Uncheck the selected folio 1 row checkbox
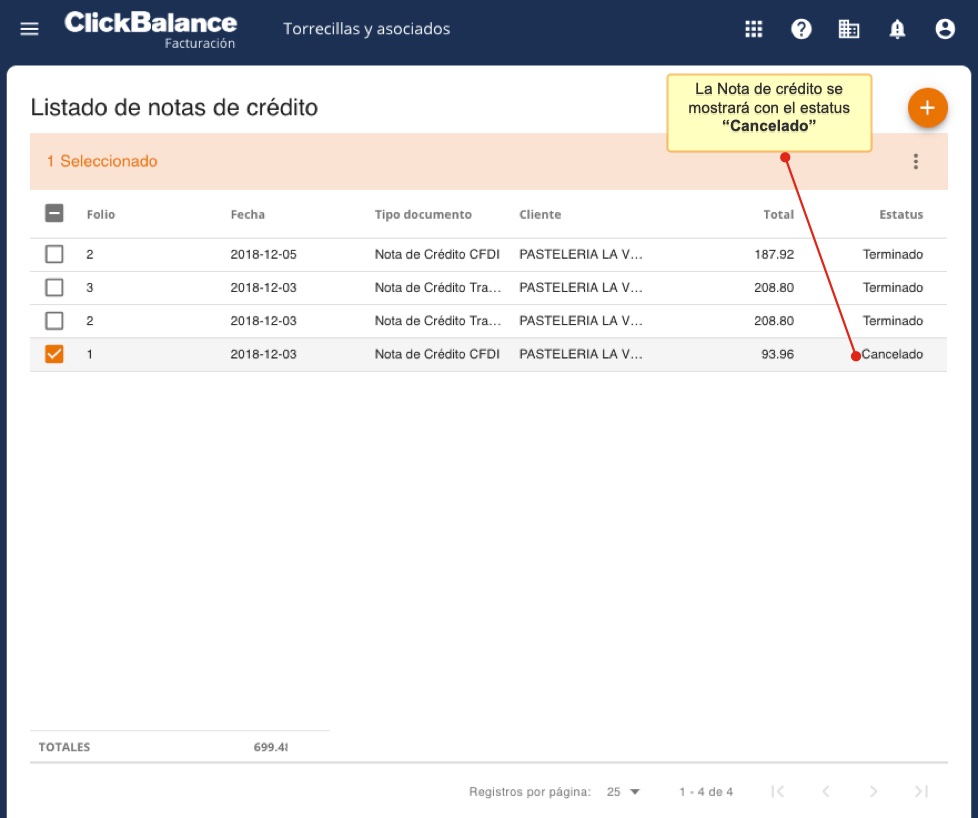 click(x=54, y=354)
